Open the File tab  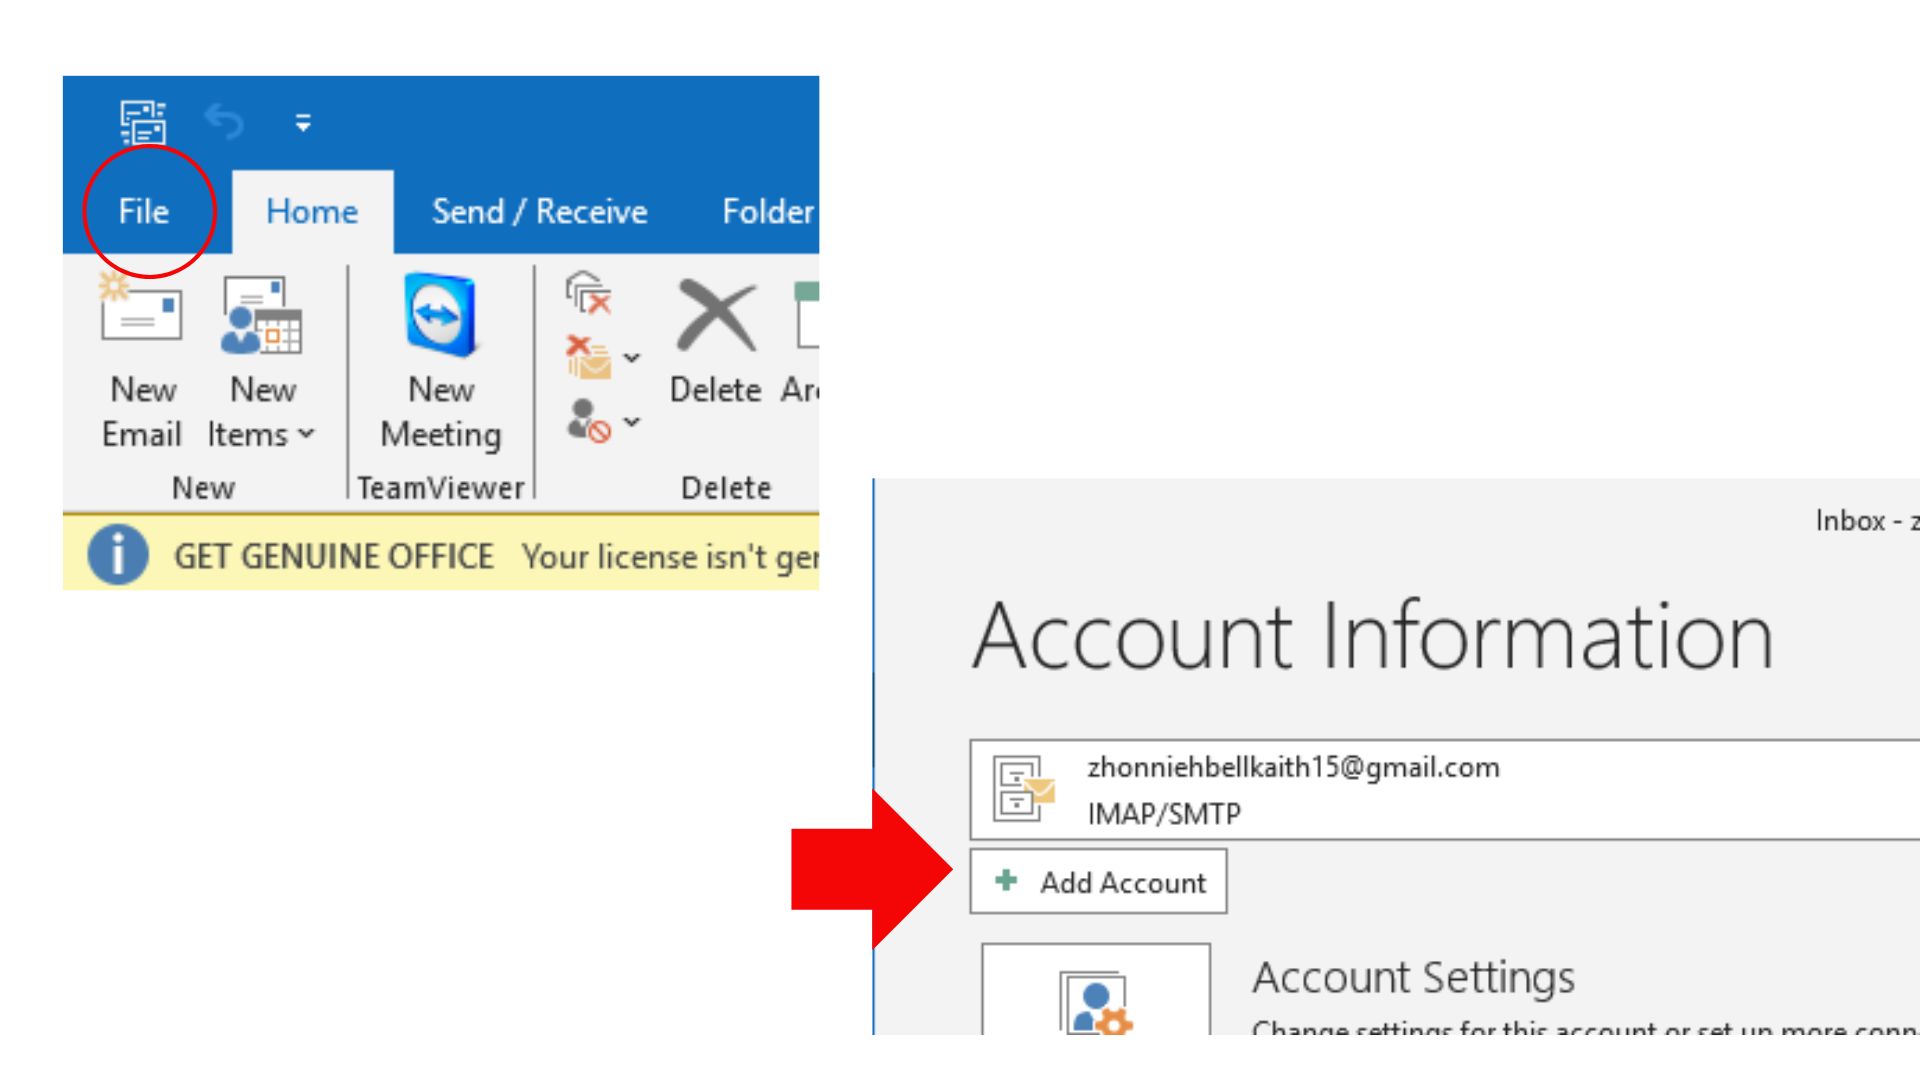pyautogui.click(x=144, y=211)
